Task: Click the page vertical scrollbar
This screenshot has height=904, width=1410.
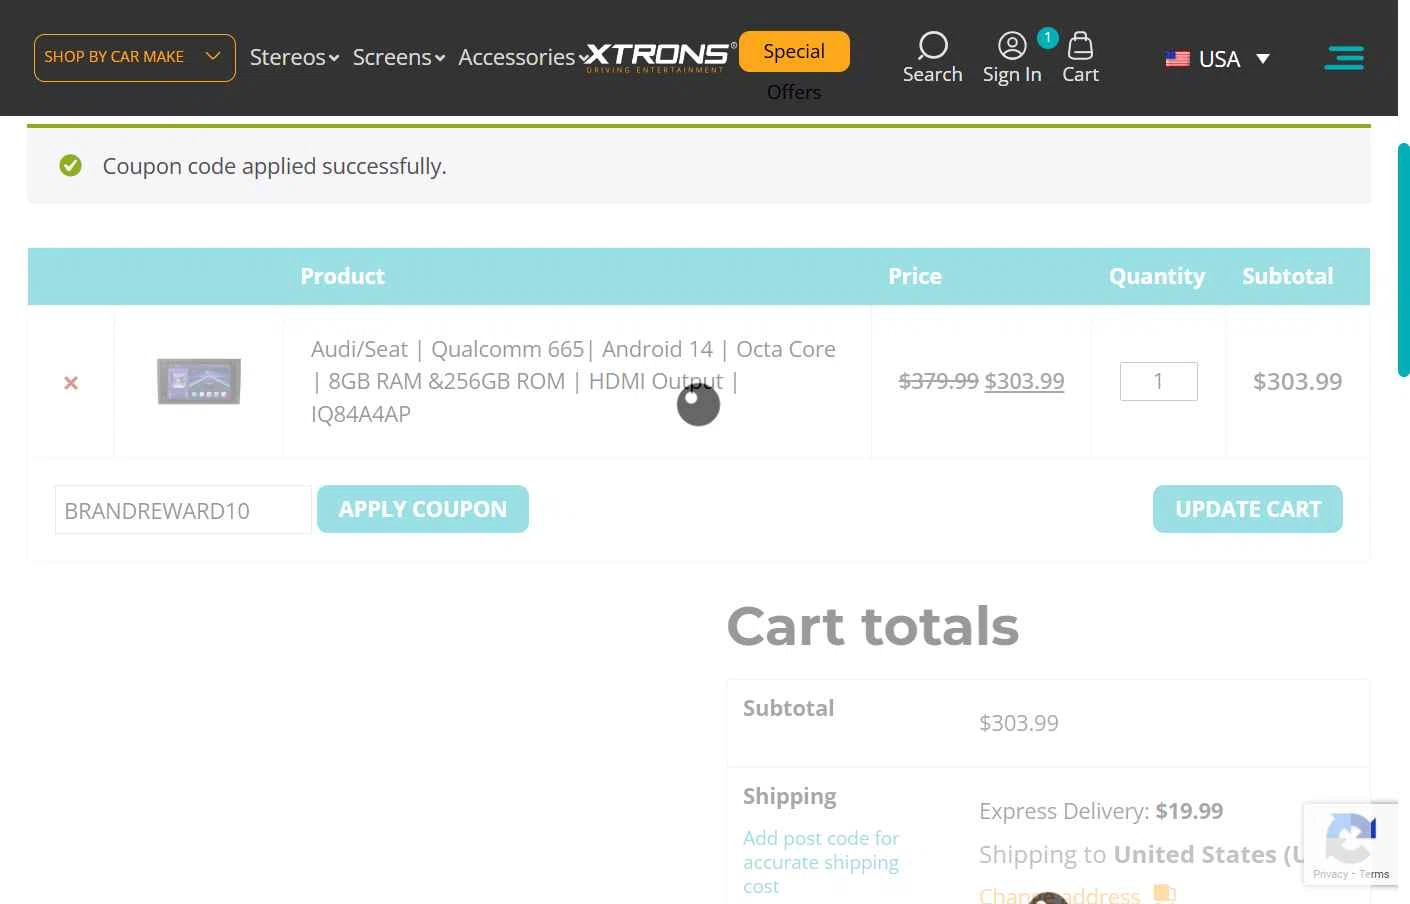Action: tap(1403, 260)
